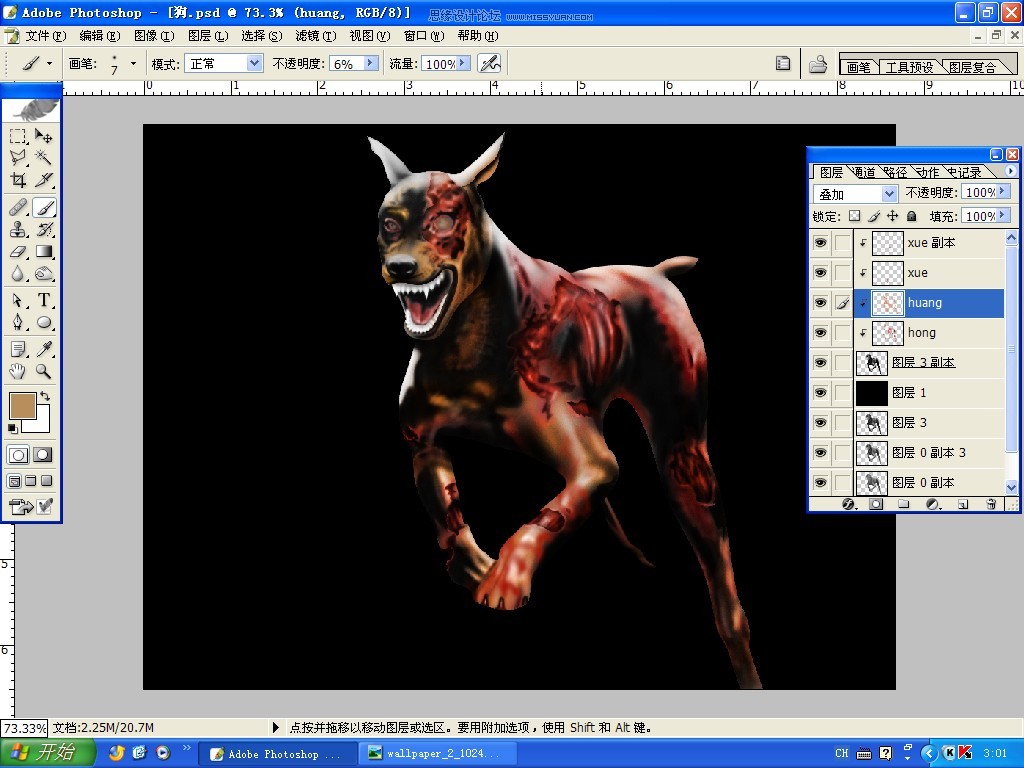Select the Eyedropper tool
The width and height of the screenshot is (1024, 768).
[x=44, y=349]
